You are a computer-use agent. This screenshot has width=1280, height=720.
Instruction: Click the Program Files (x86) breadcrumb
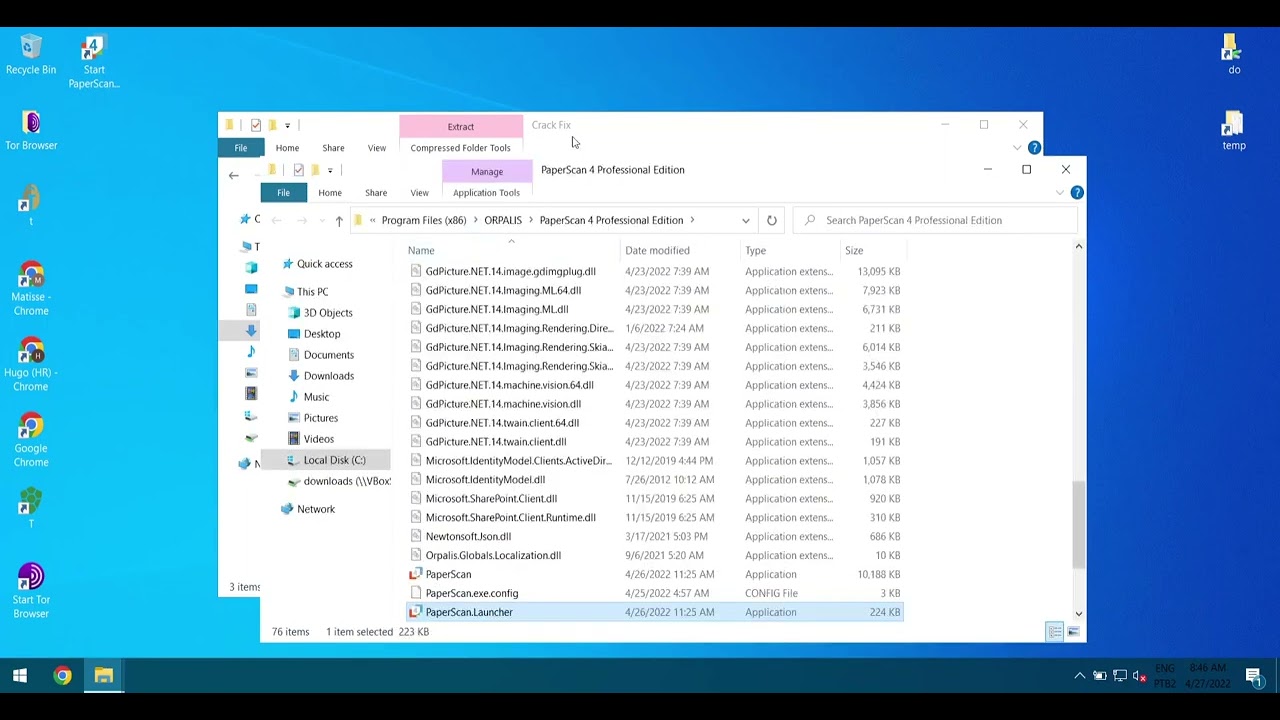pyautogui.click(x=424, y=220)
